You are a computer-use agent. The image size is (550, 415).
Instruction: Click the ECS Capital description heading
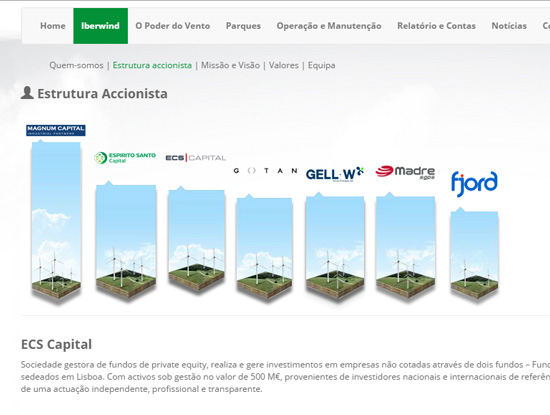(x=56, y=344)
